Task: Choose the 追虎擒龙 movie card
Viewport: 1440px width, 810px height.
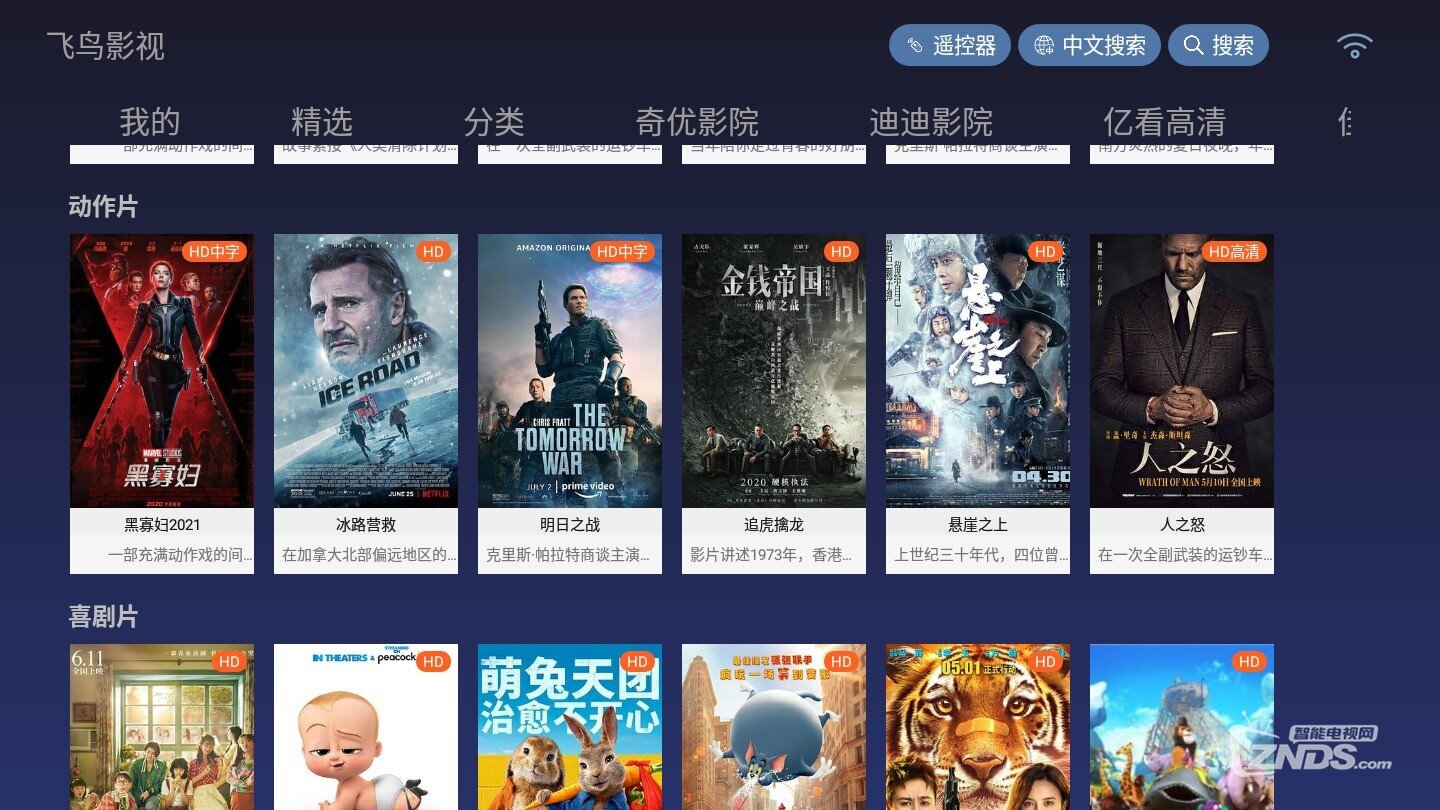Action: pos(774,404)
